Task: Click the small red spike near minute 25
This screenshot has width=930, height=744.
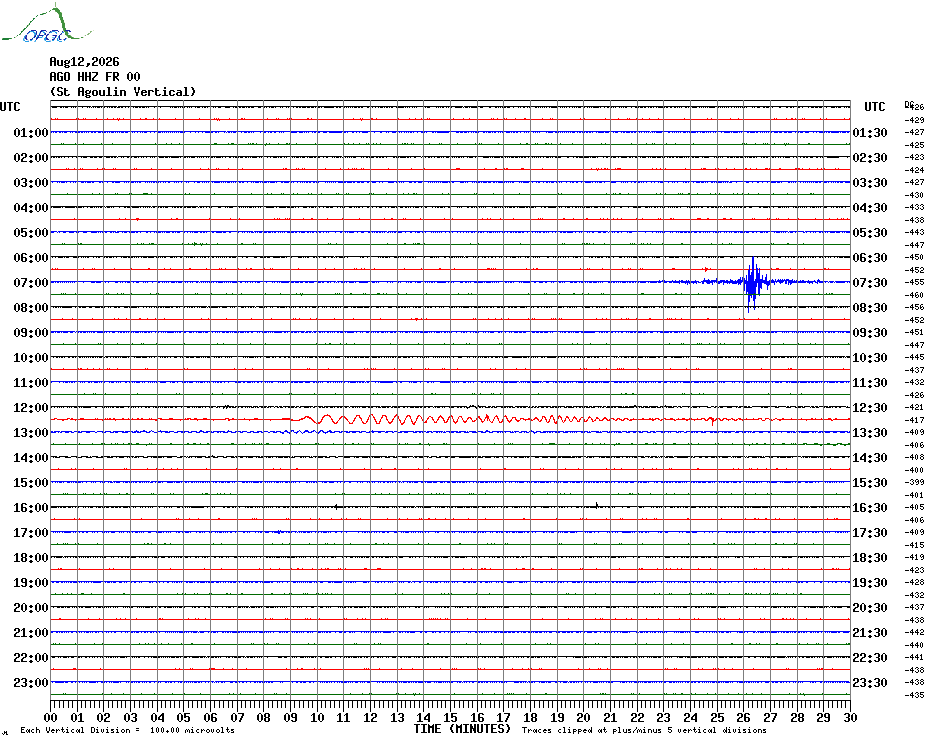Action: (712, 421)
